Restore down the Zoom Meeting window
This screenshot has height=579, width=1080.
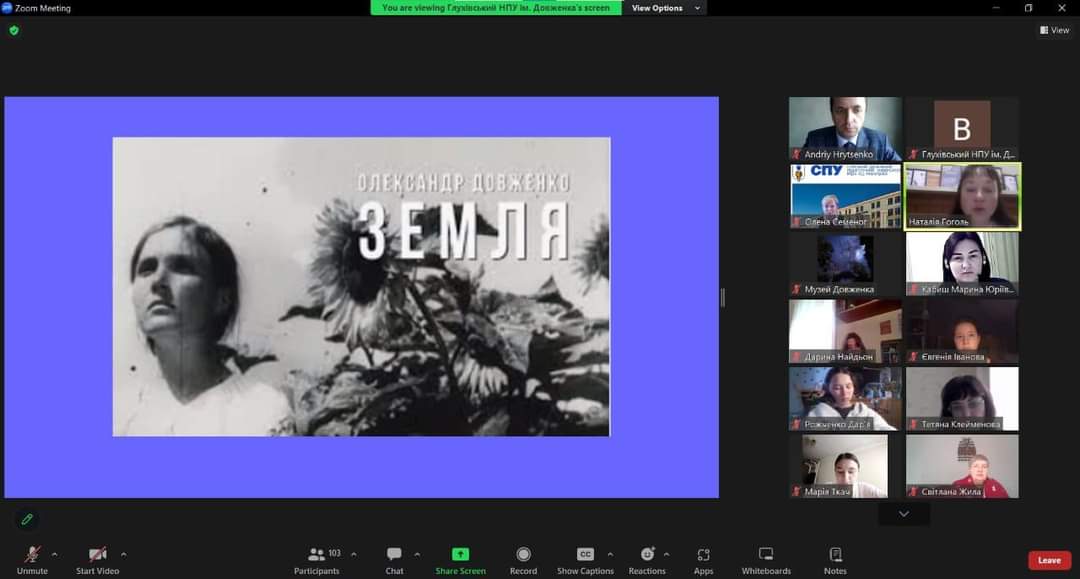pyautogui.click(x=1028, y=8)
